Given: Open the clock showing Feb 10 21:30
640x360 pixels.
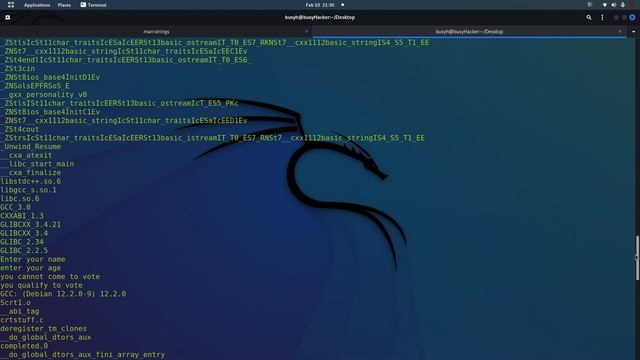Looking at the screenshot, I should pos(320,5).
